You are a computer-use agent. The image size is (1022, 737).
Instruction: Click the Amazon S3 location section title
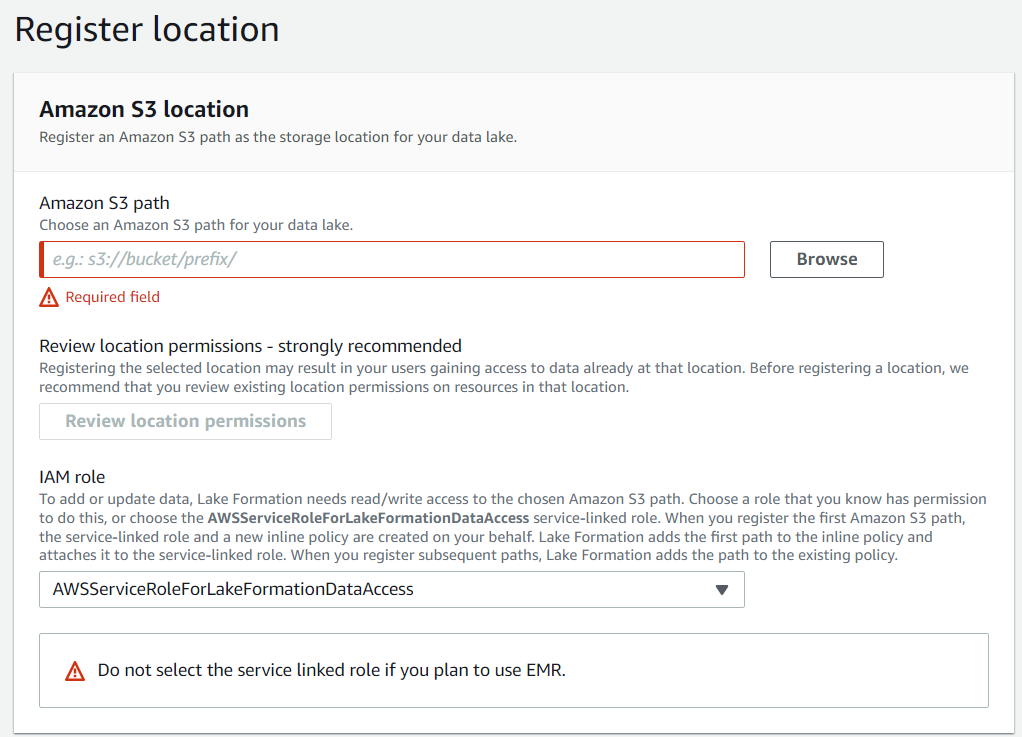[144, 109]
